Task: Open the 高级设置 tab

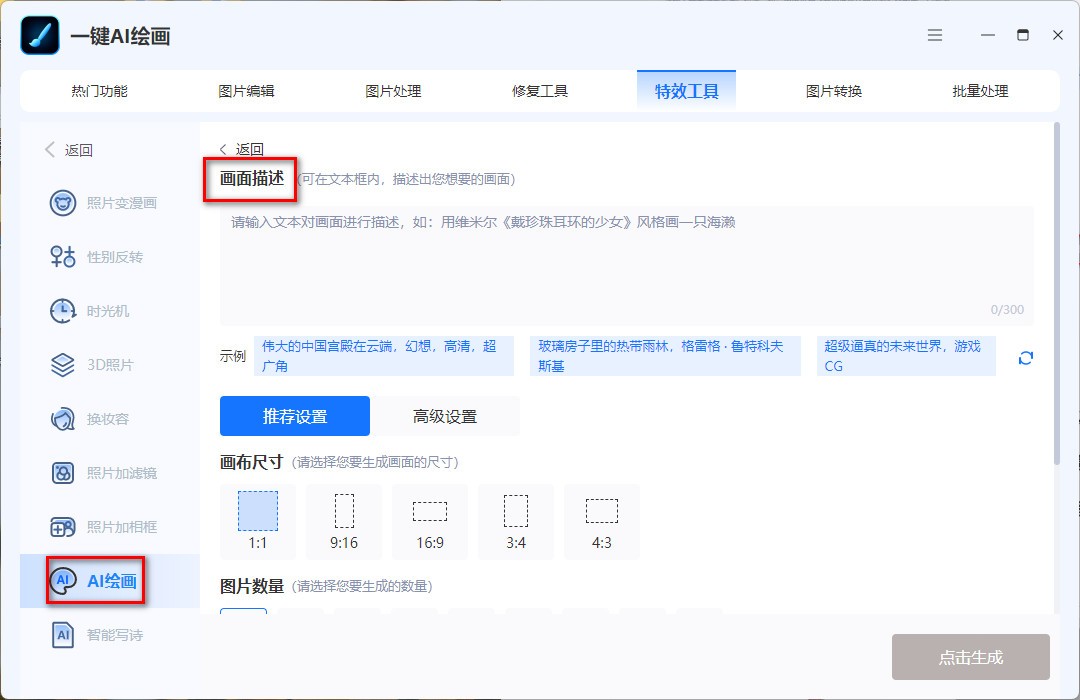Action: click(x=444, y=415)
